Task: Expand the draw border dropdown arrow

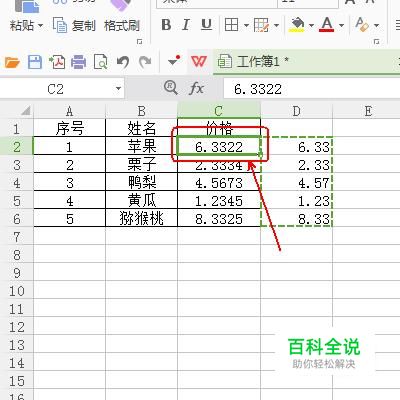Action: pos(276,25)
